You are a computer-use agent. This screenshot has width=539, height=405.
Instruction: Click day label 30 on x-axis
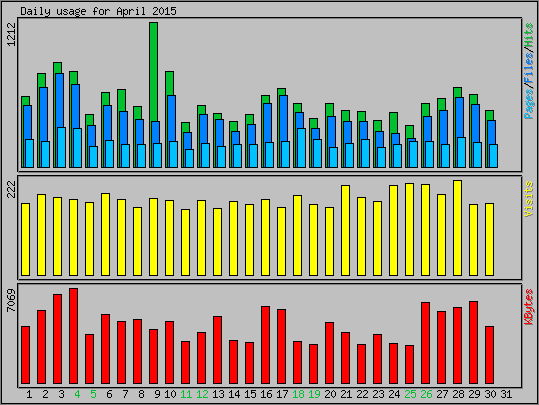point(490,394)
